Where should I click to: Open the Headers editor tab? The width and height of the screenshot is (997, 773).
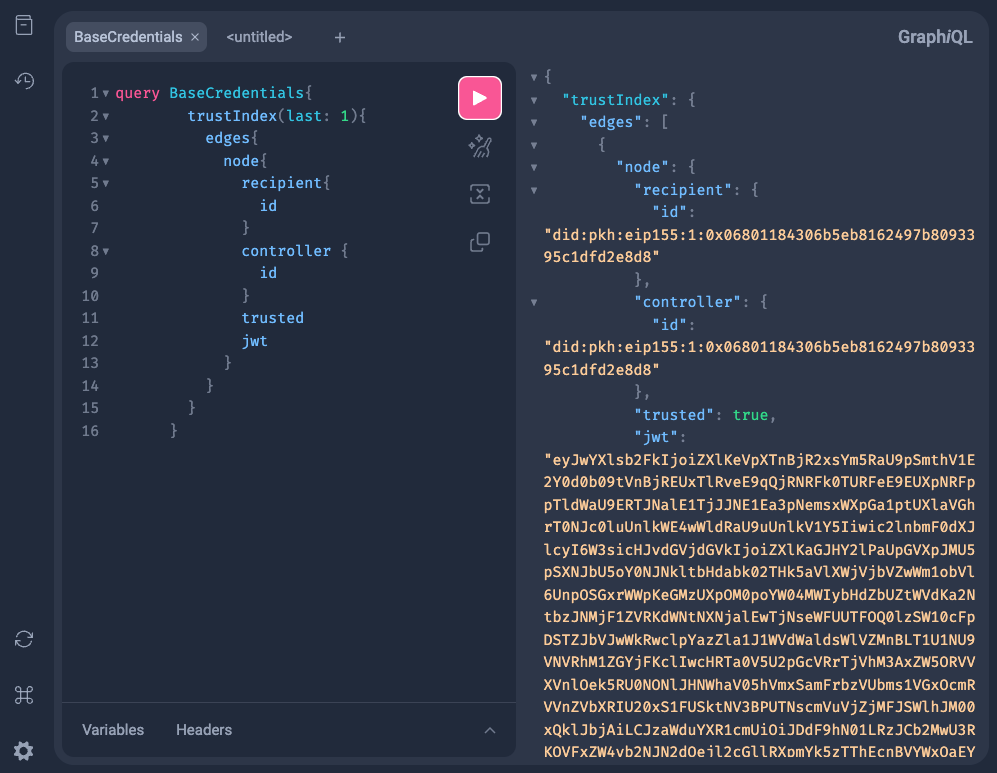(204, 730)
